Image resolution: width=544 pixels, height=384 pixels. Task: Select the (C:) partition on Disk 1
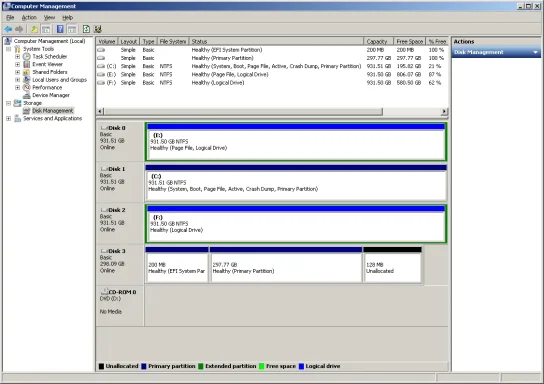[x=296, y=183]
